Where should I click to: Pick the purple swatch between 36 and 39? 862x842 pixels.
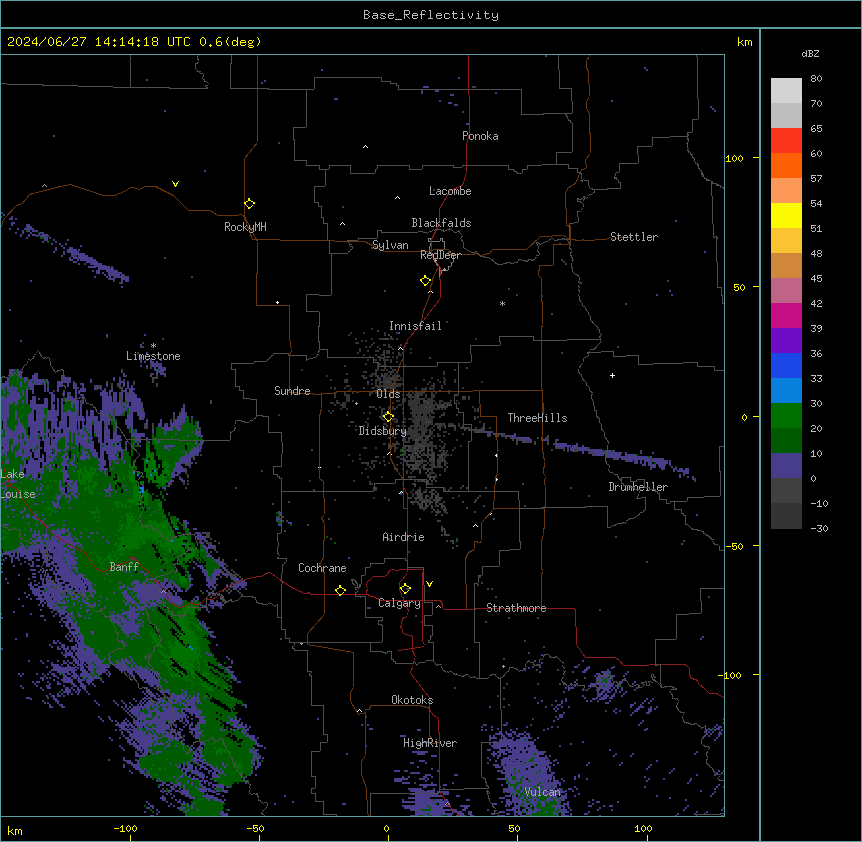pyautogui.click(x=786, y=341)
